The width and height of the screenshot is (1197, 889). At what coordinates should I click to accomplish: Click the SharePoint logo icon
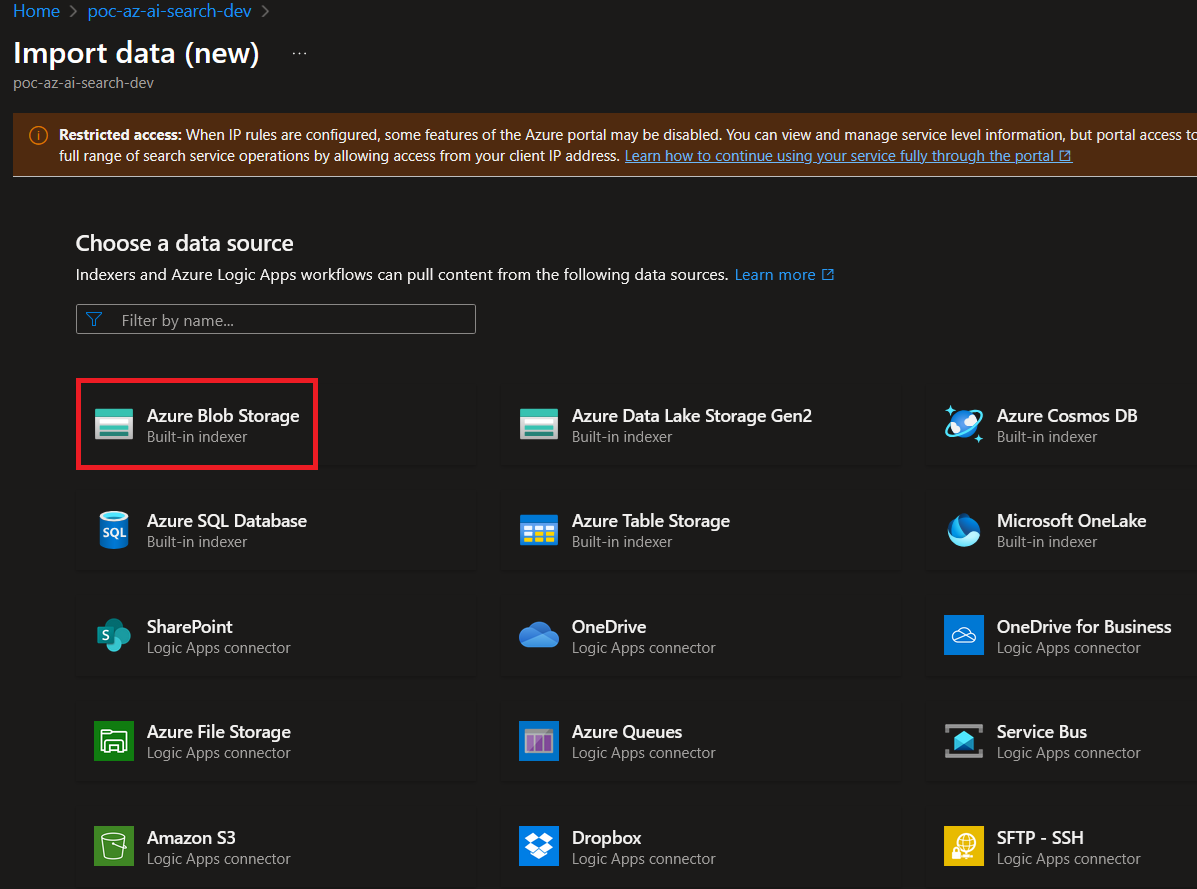[x=114, y=635]
